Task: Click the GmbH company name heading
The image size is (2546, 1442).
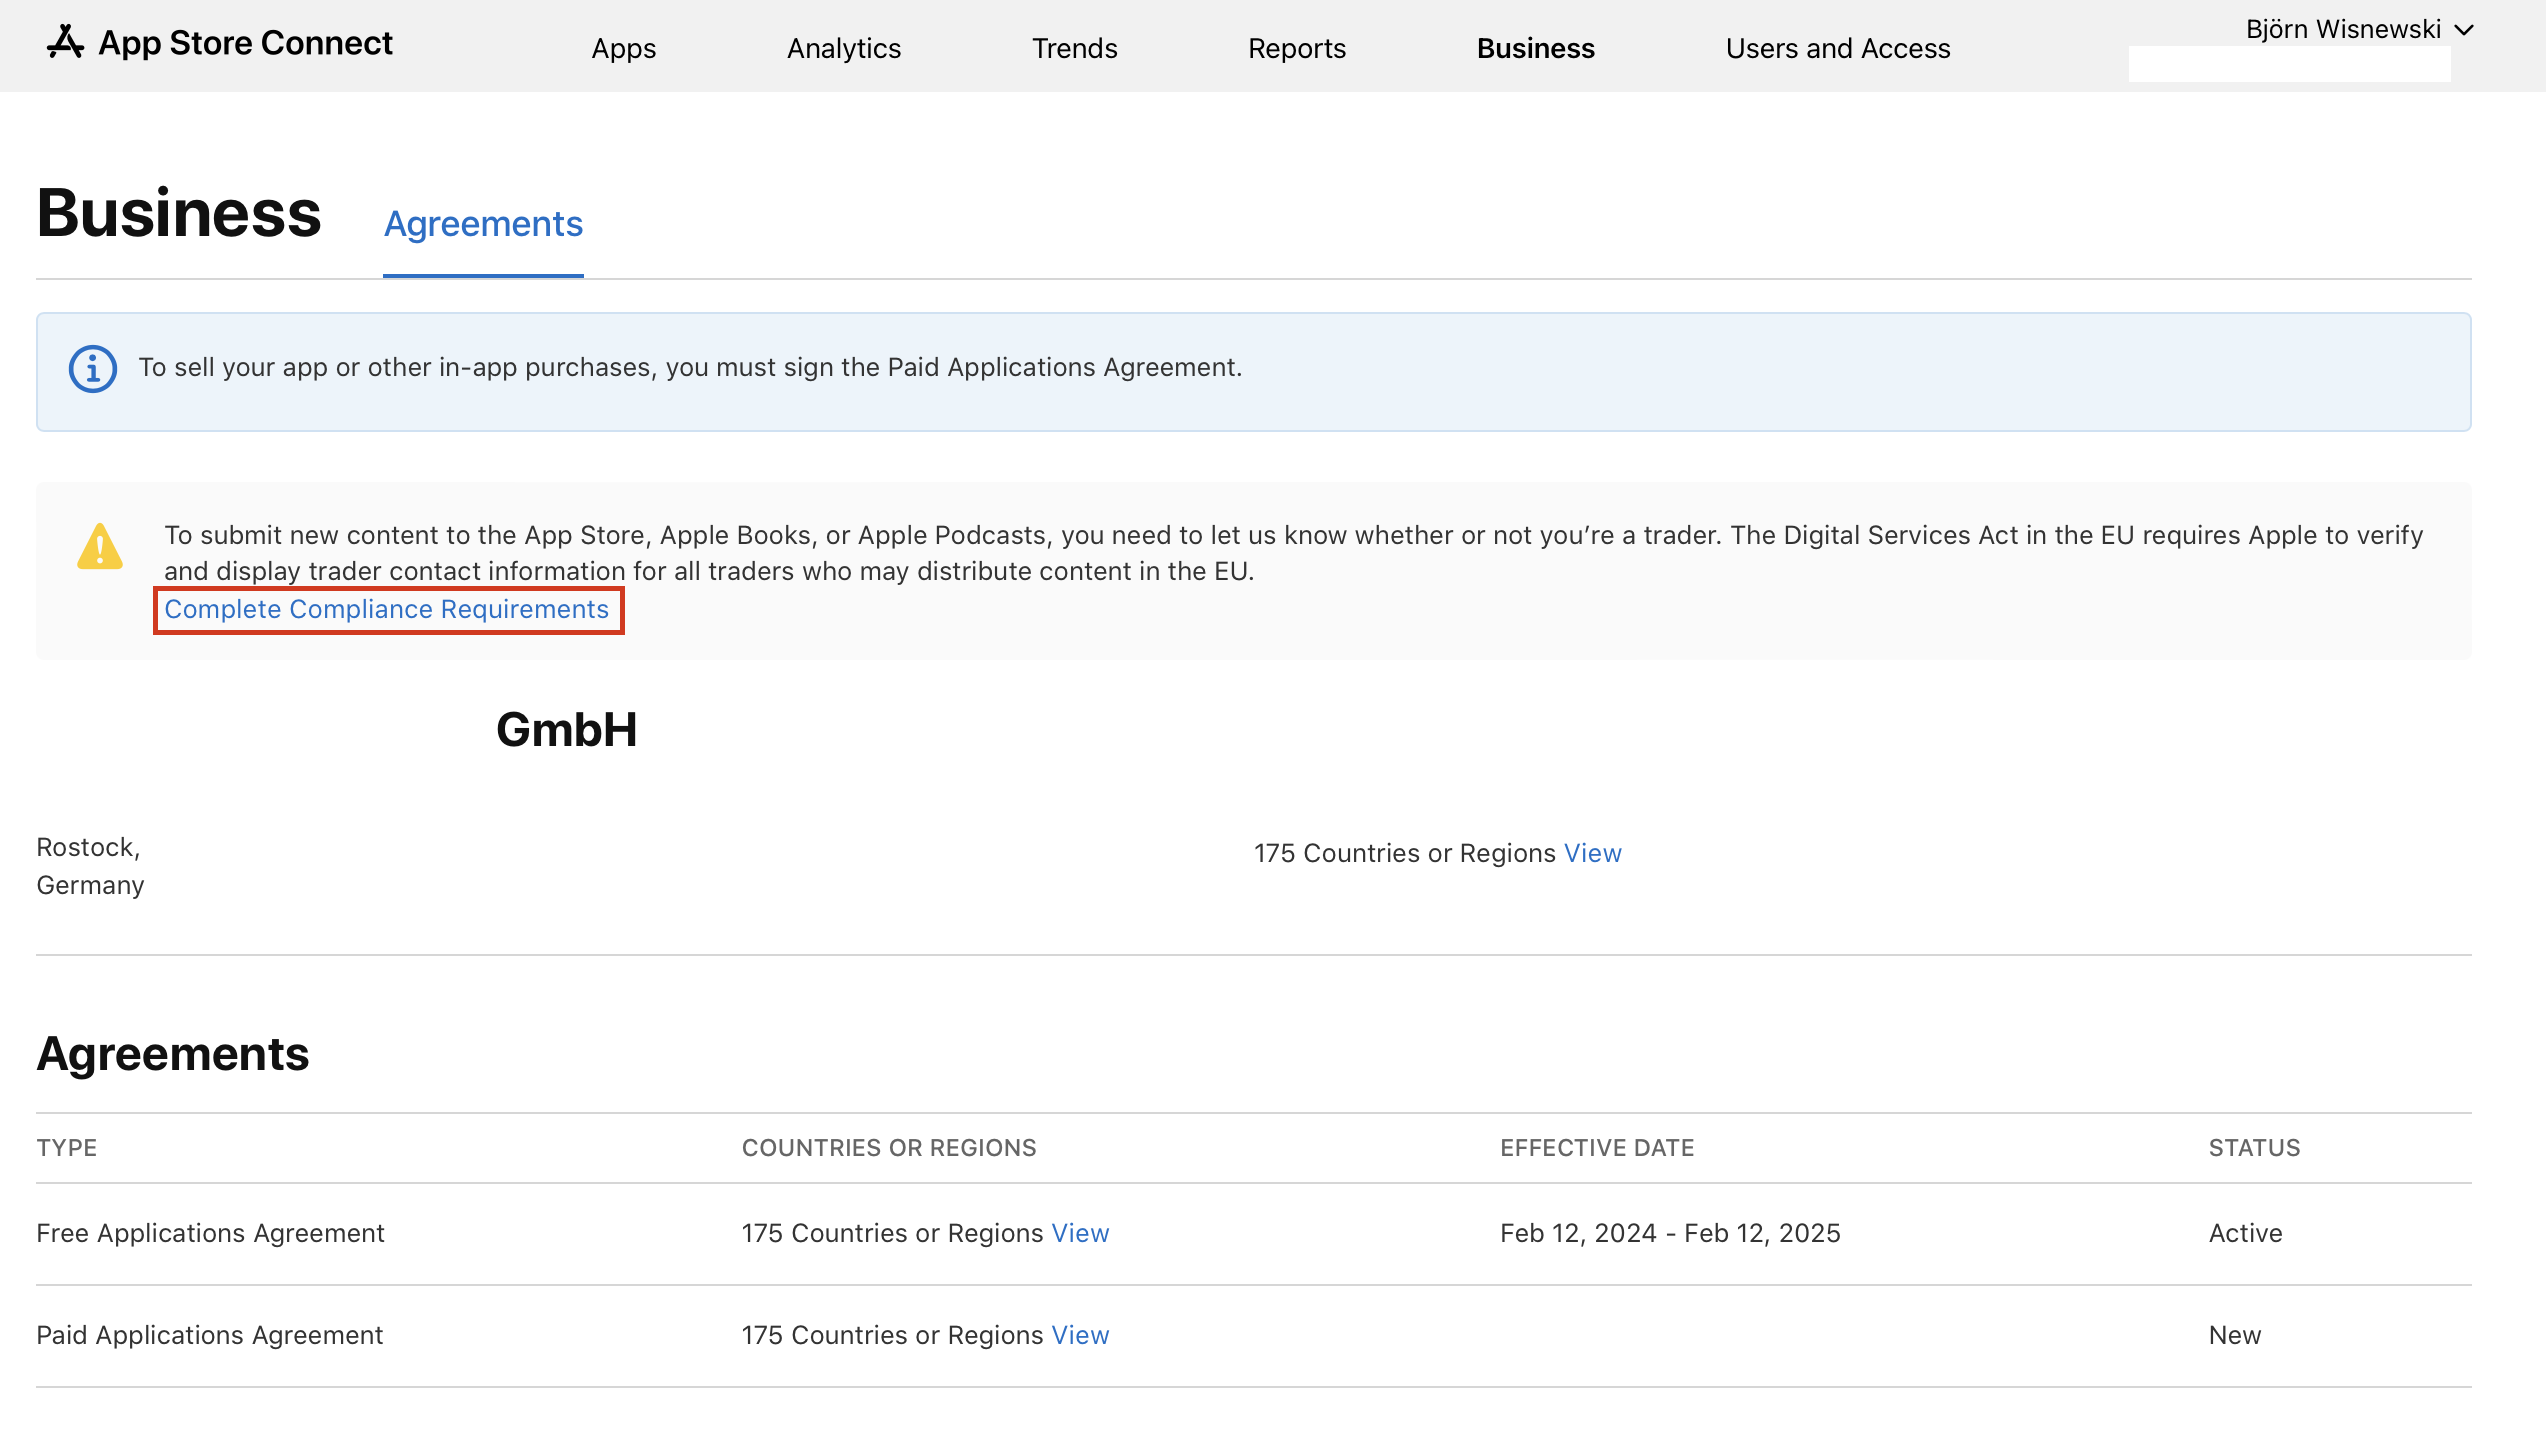Action: tap(566, 730)
